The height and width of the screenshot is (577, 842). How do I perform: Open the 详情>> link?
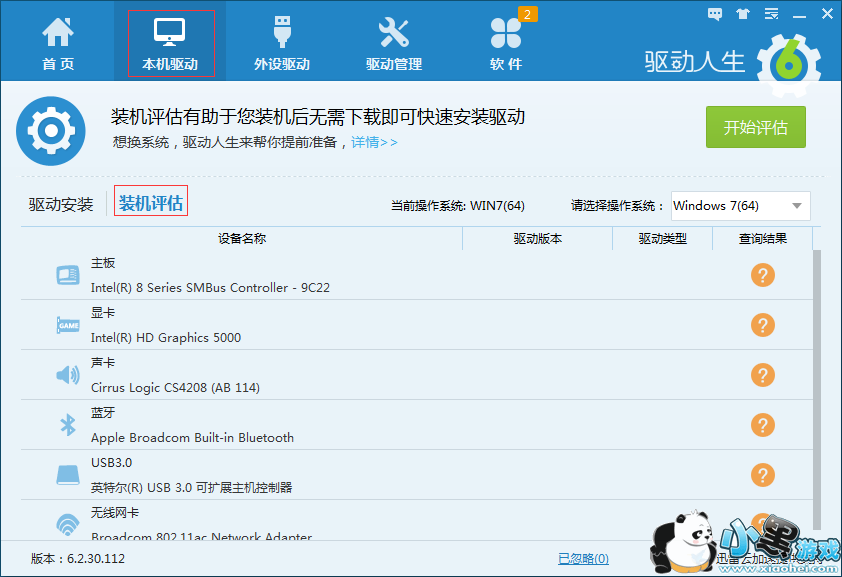374,142
